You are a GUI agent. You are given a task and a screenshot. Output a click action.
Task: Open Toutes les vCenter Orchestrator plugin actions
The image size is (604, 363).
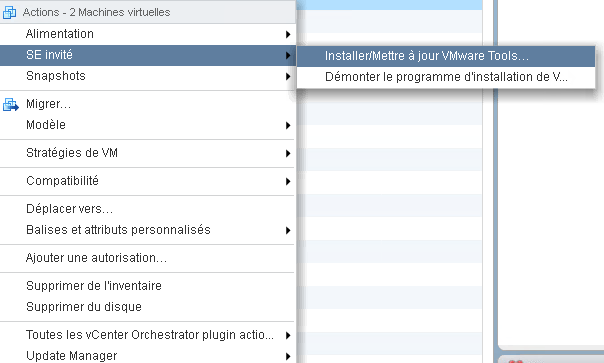click(148, 335)
